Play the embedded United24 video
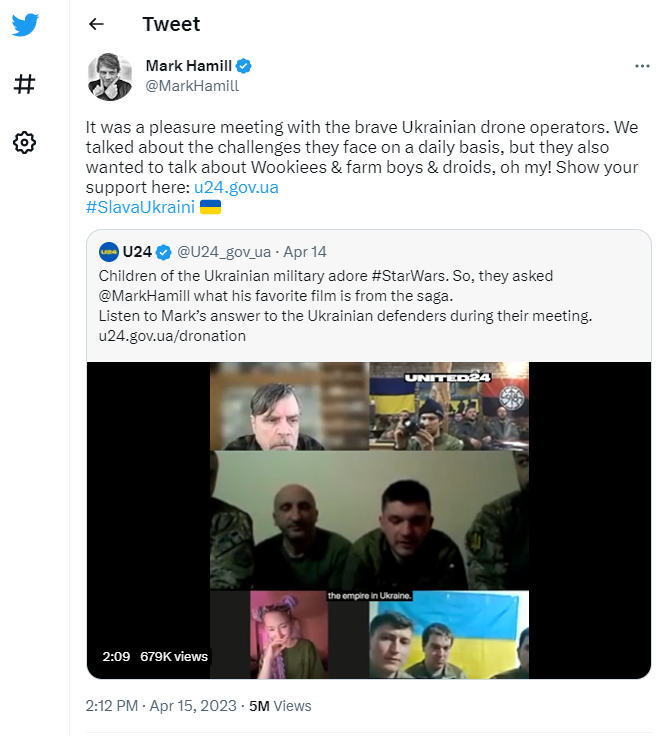This screenshot has width=666, height=736. point(369,520)
